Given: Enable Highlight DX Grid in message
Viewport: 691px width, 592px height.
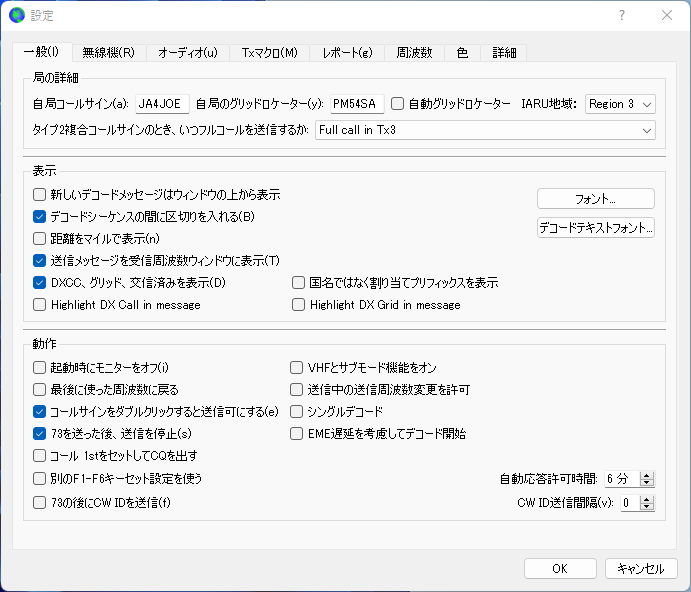Looking at the screenshot, I should (298, 305).
